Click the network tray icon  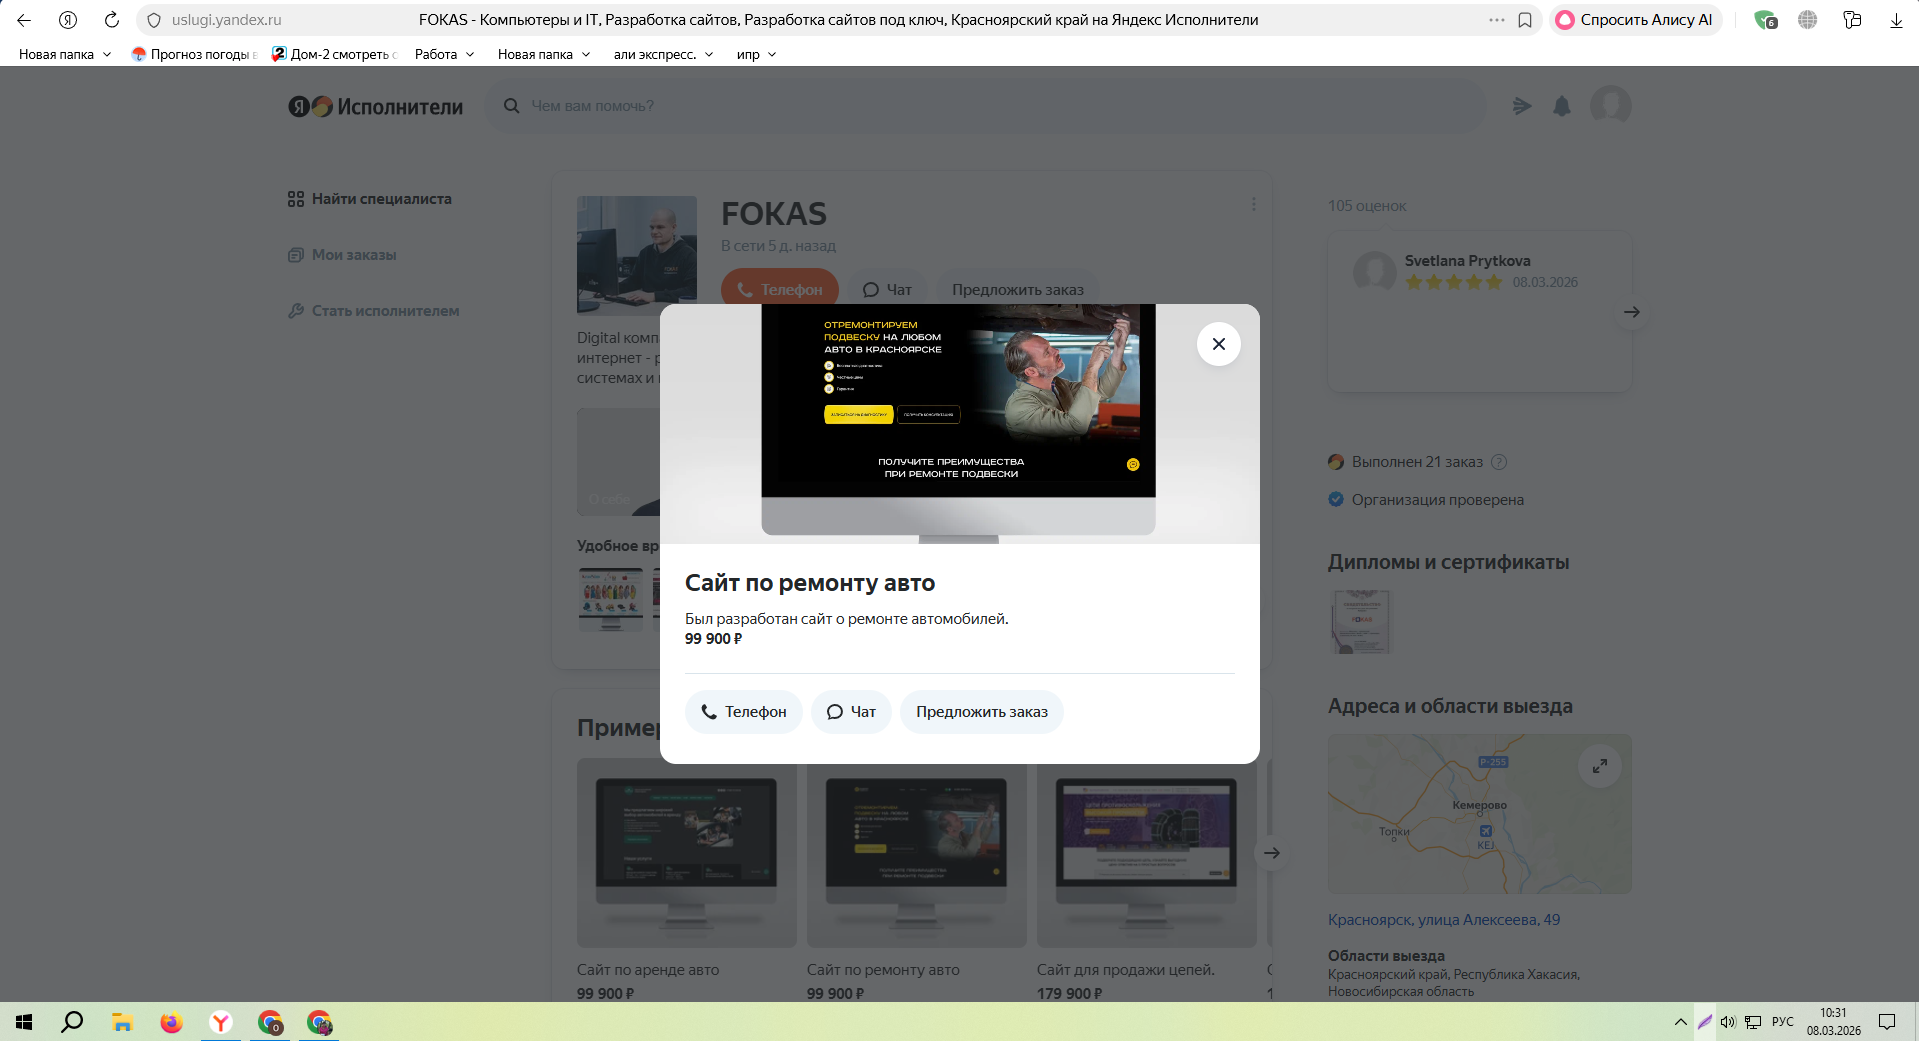point(1753,1022)
